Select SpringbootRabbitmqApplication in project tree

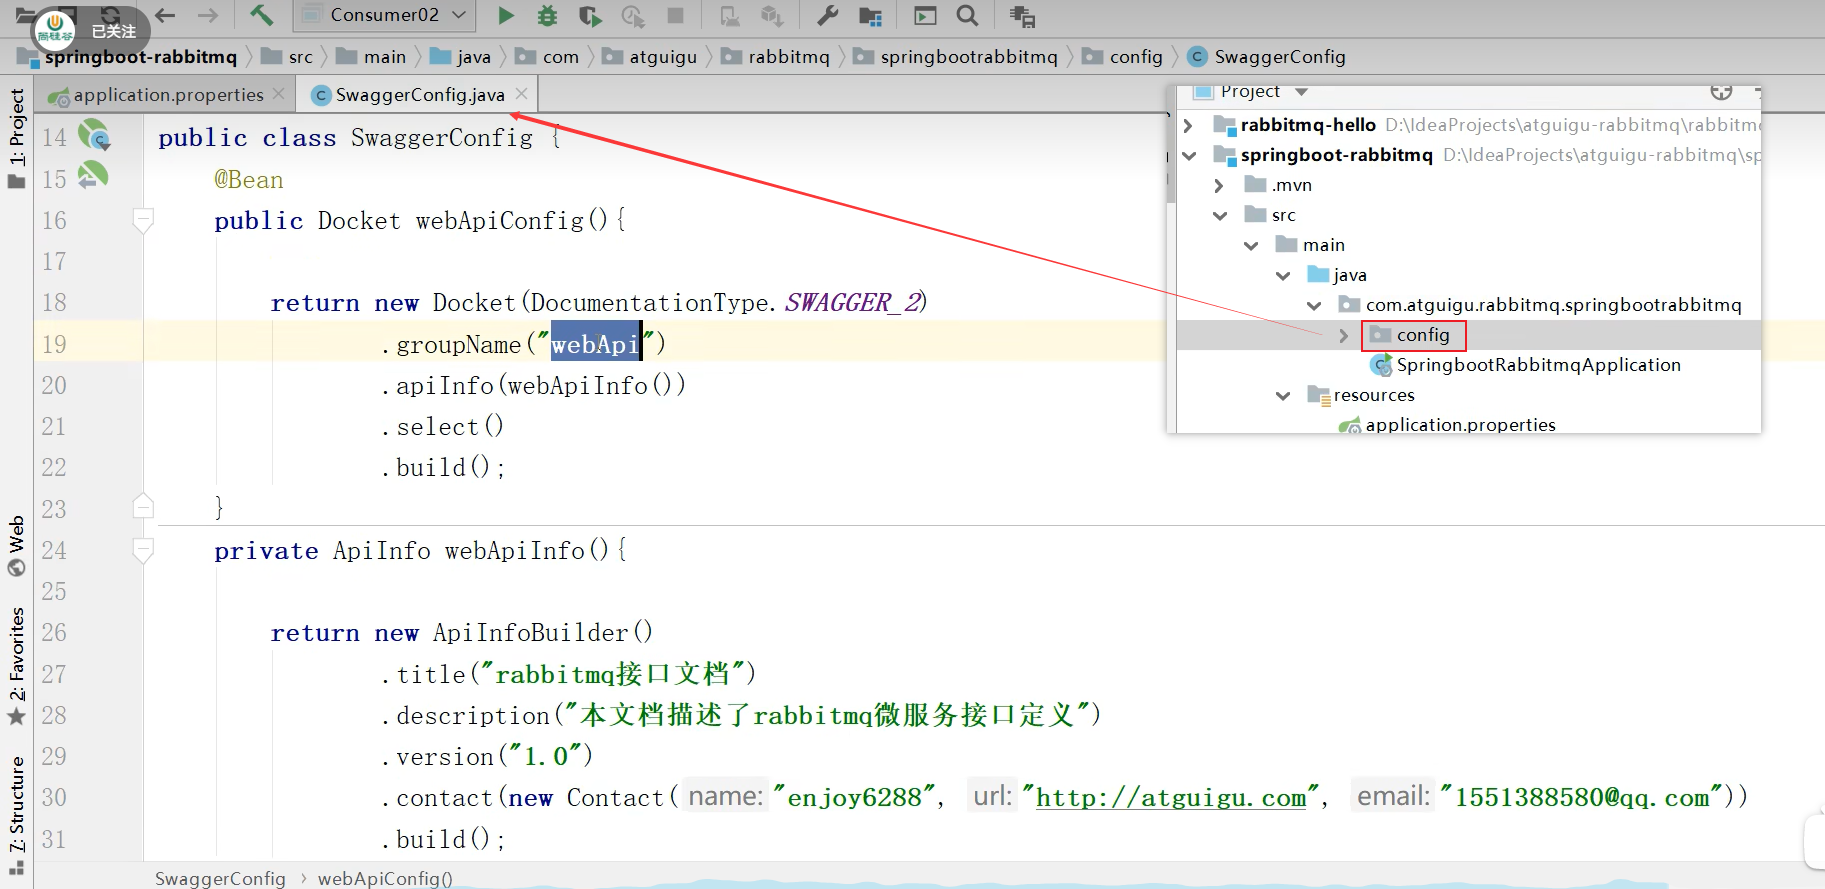point(1538,365)
